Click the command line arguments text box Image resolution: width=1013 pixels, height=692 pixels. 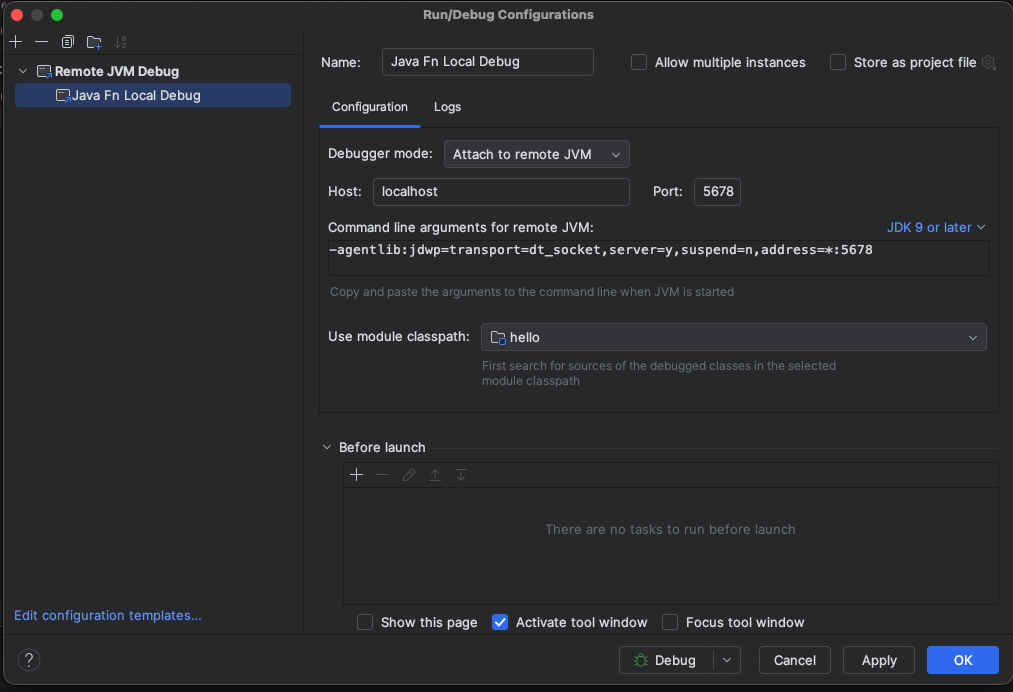(x=658, y=258)
